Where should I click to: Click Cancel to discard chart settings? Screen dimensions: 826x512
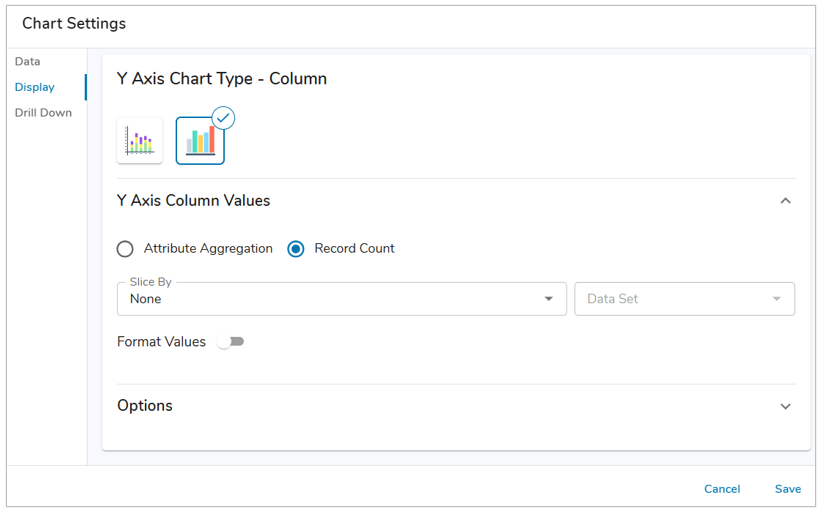pos(721,489)
